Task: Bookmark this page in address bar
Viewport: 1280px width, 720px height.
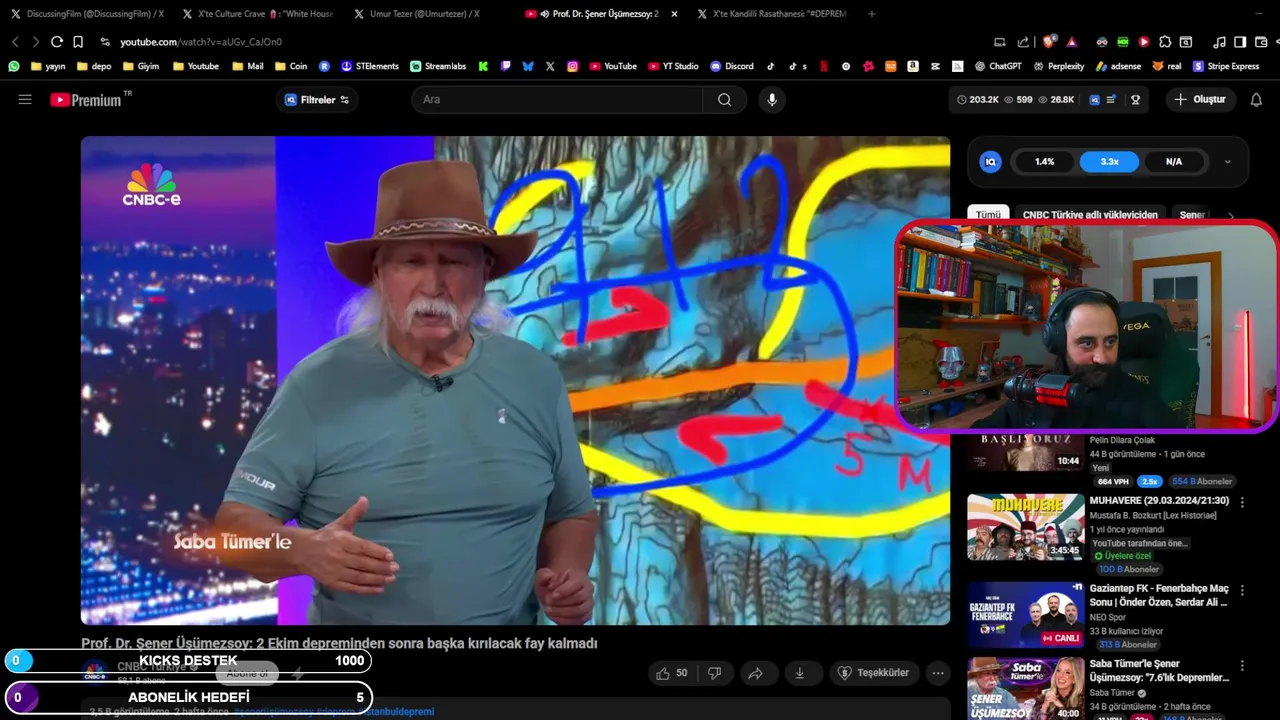Action: (x=78, y=42)
